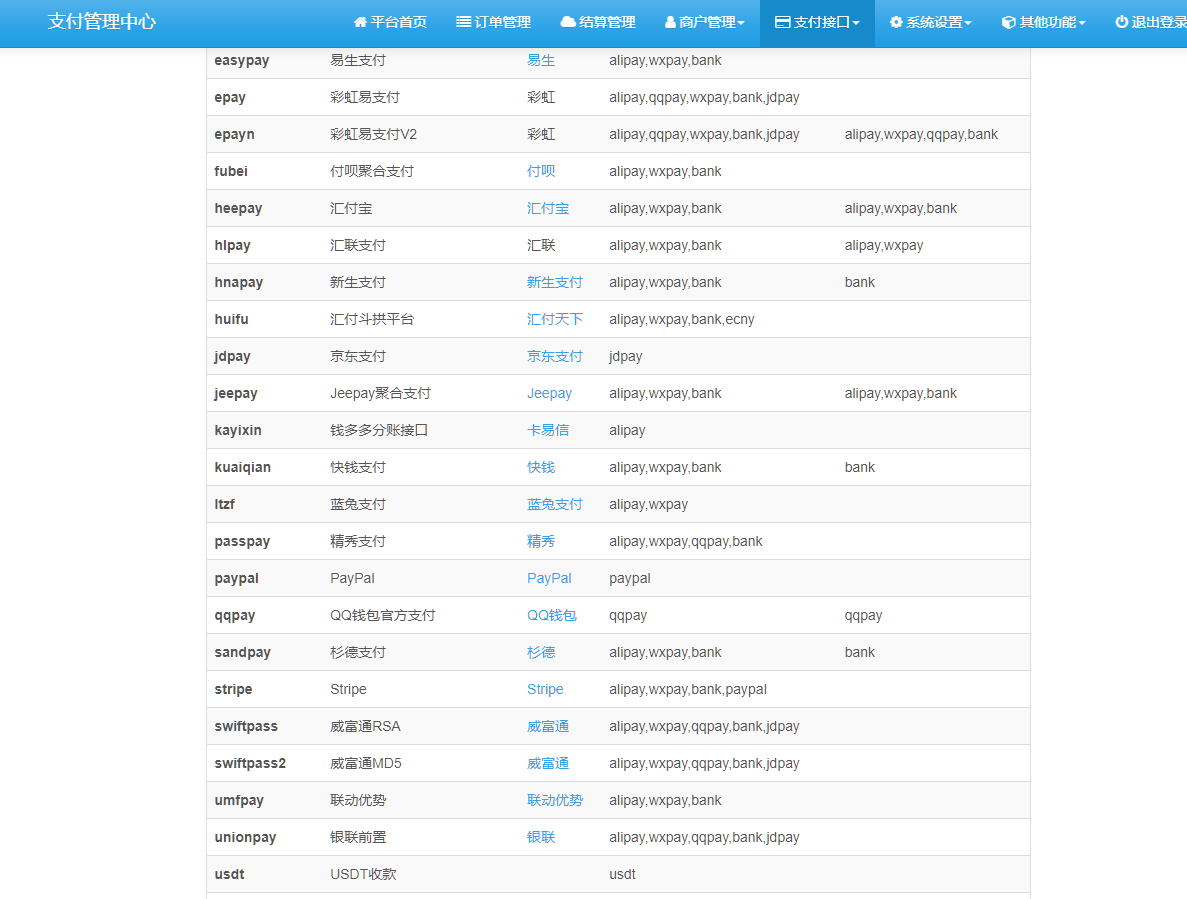Image resolution: width=1187 pixels, height=899 pixels.
Task: Click the cloud icon beside 结算管理
Action: click(x=568, y=23)
